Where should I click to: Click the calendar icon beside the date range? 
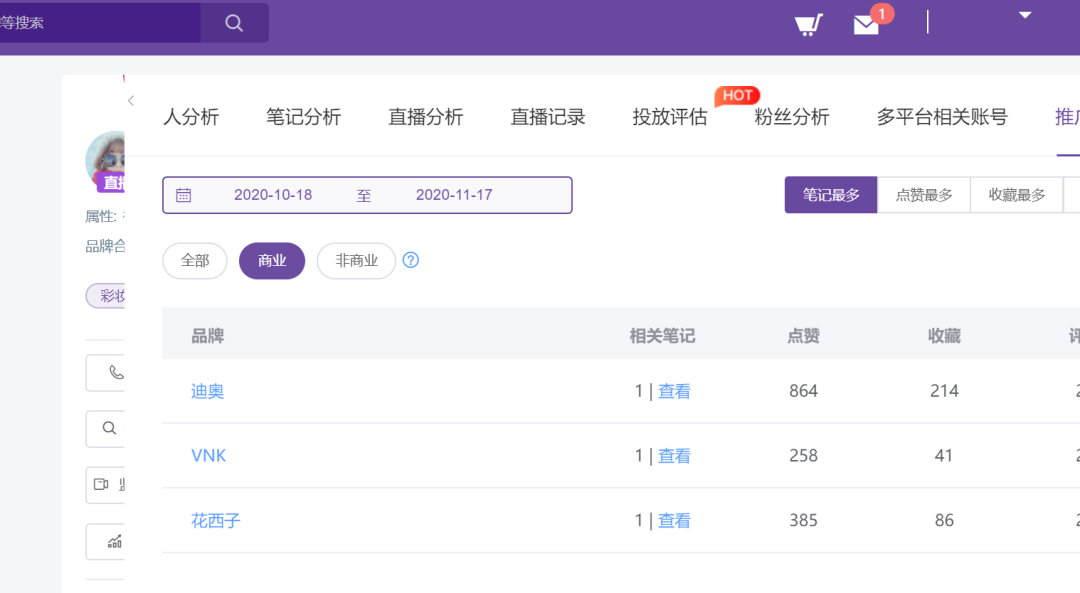pos(183,194)
